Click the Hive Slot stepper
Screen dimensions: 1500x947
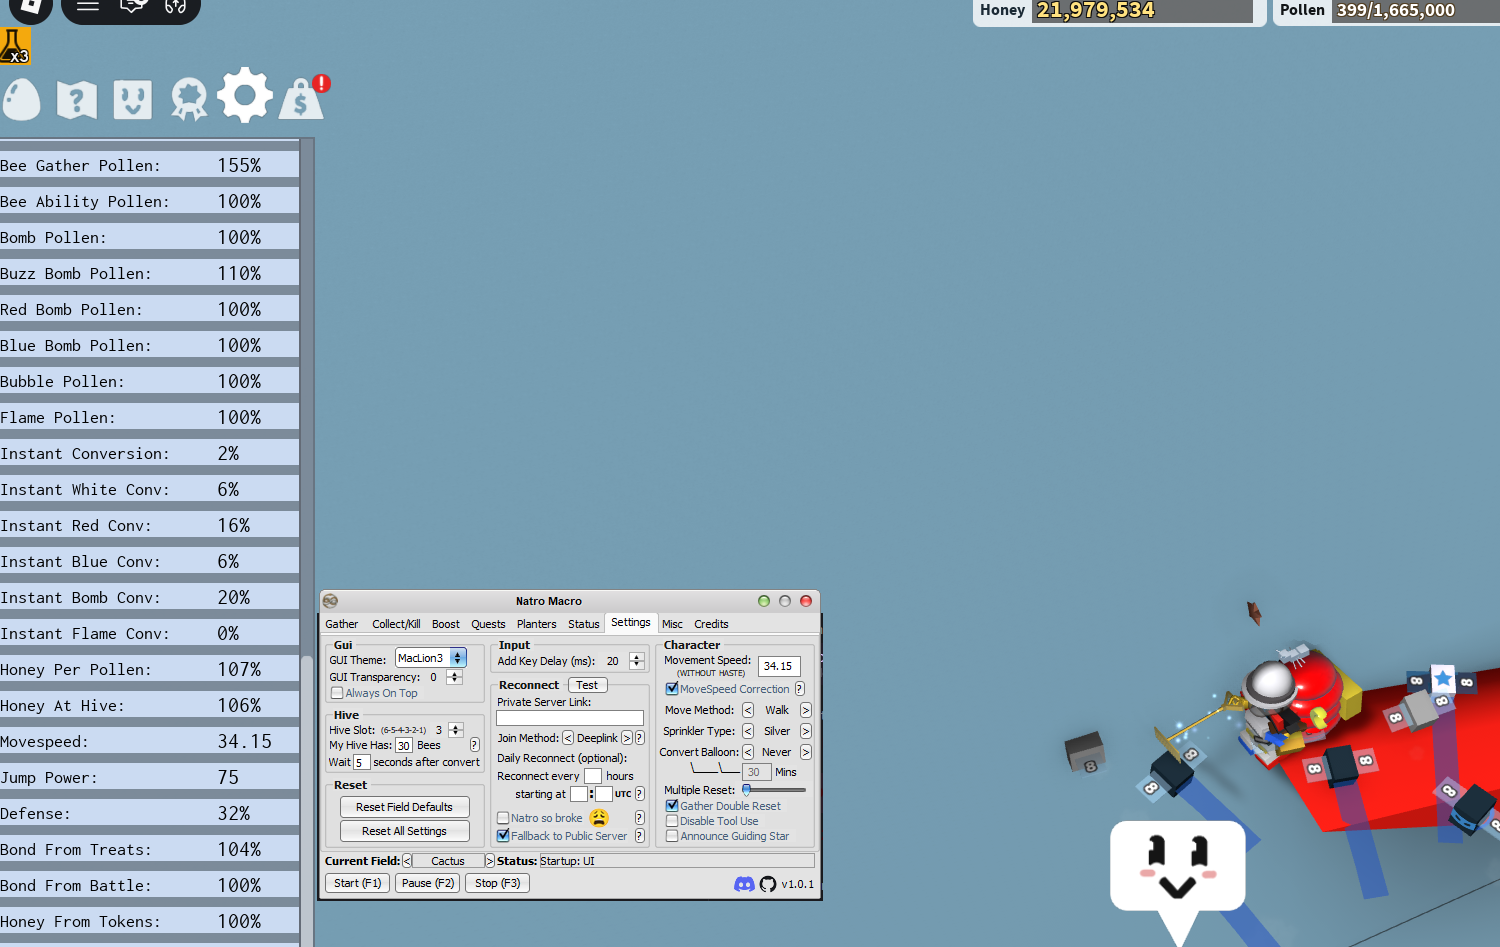456,730
